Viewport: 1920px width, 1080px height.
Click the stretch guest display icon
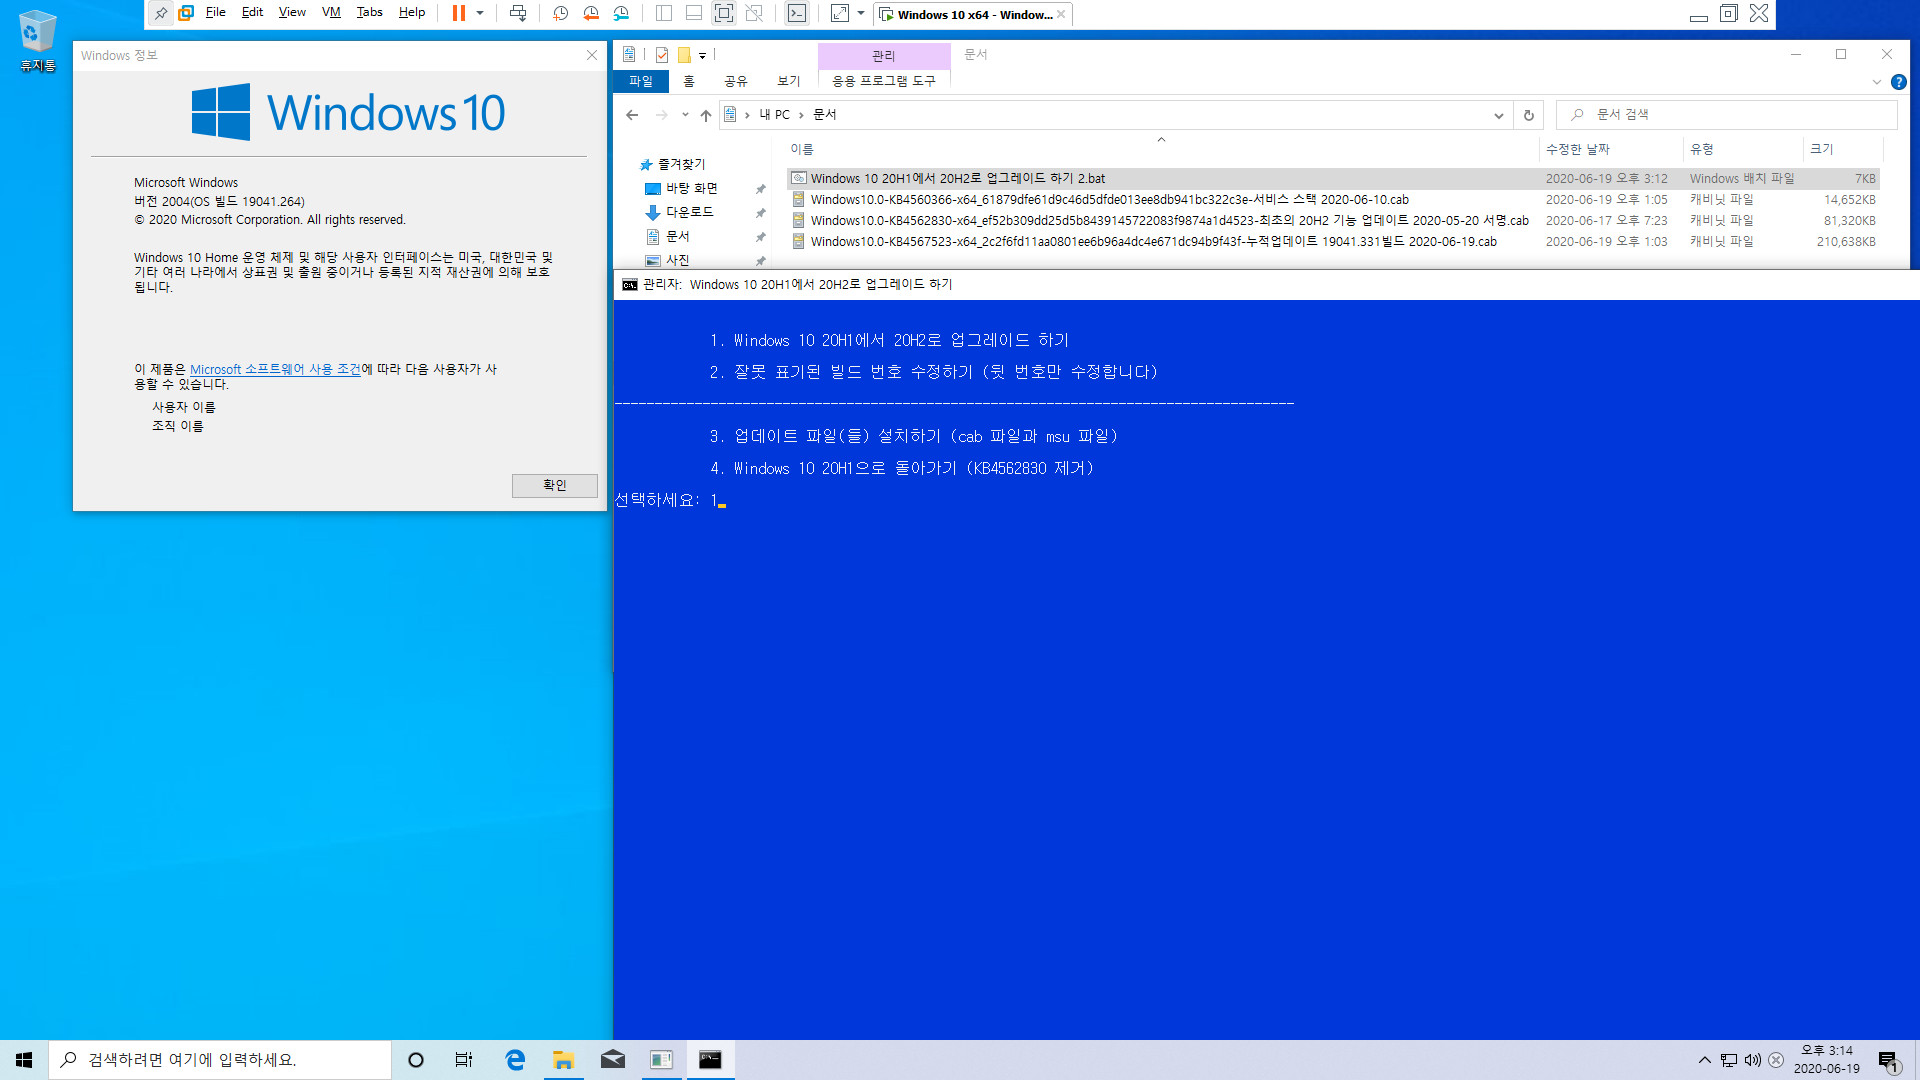(840, 13)
